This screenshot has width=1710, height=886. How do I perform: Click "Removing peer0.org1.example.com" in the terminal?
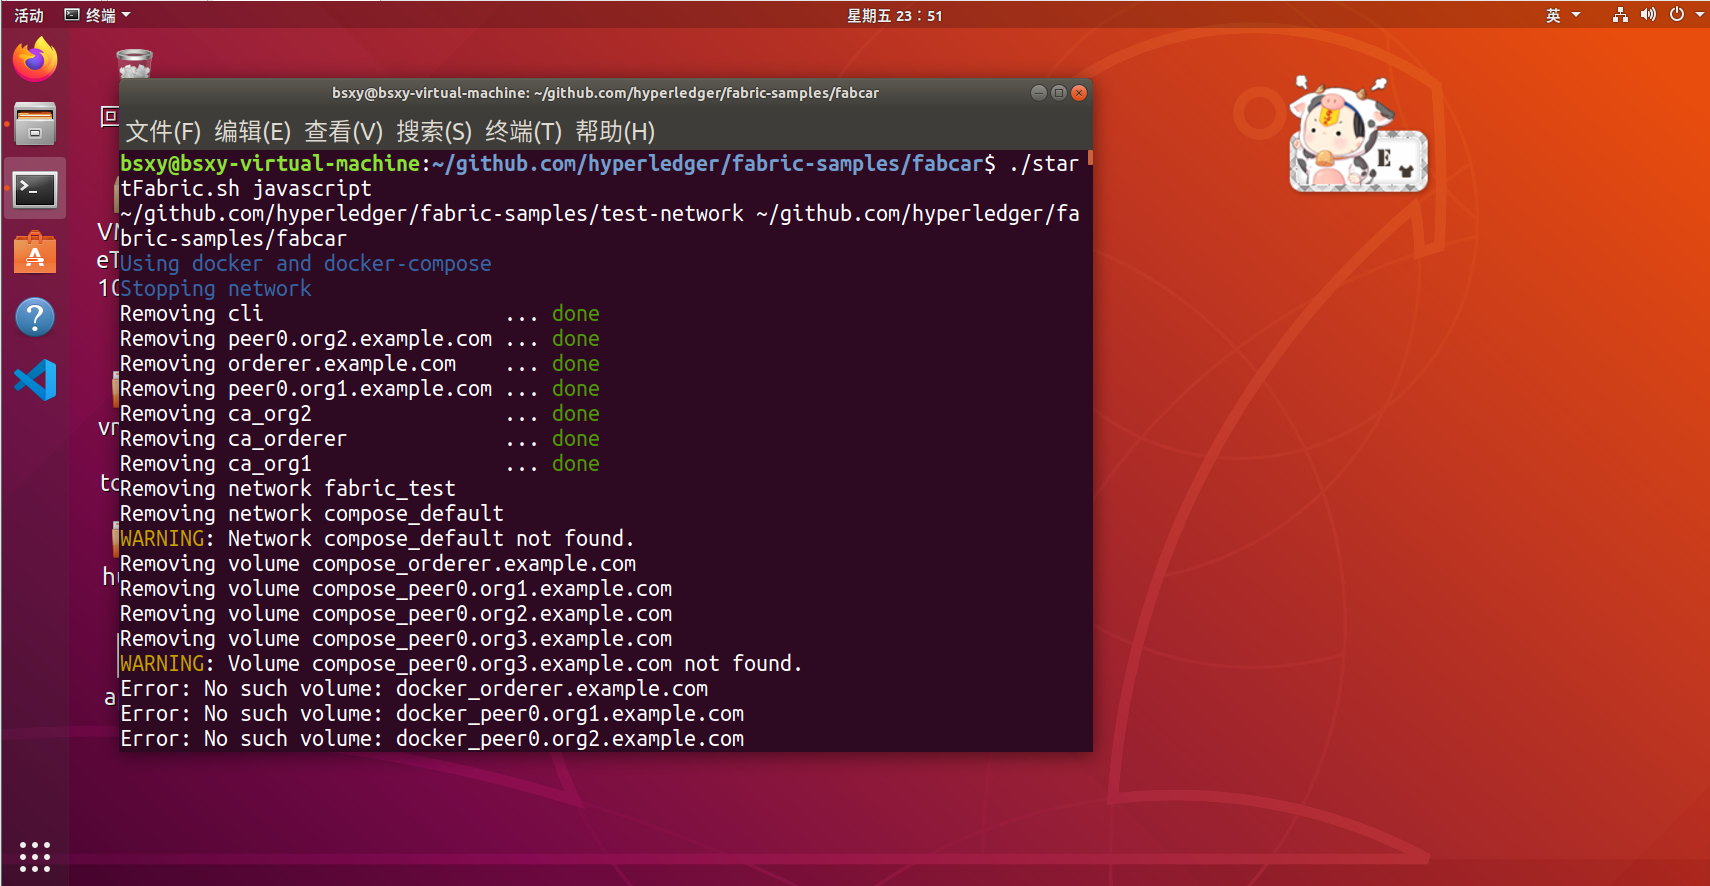pyautogui.click(x=306, y=388)
